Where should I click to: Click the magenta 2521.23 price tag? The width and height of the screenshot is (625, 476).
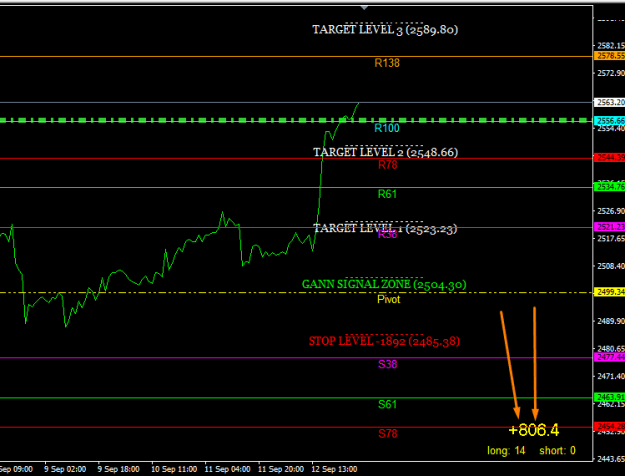tap(609, 227)
